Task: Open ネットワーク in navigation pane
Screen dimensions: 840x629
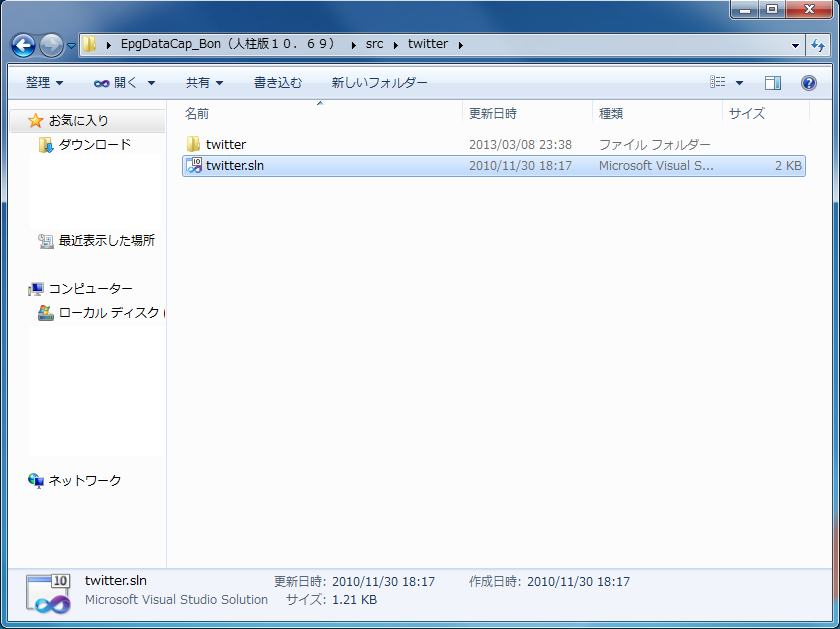Action: [x=85, y=481]
